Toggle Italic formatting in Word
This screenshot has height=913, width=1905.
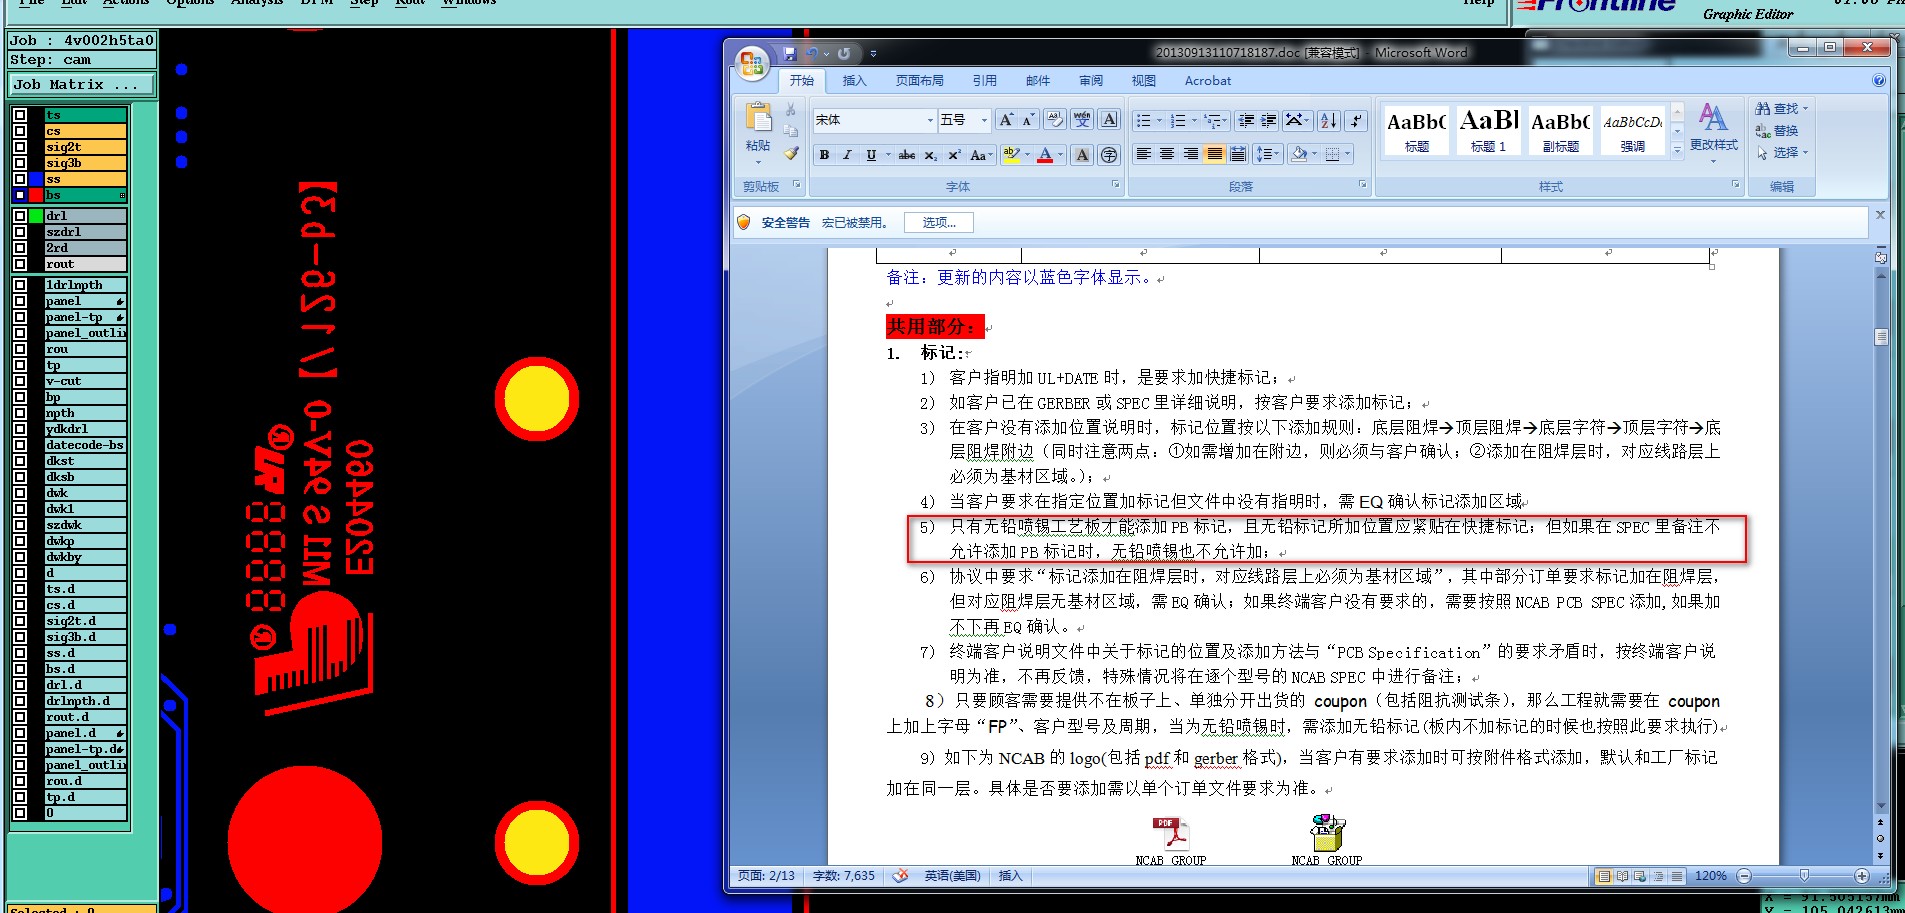[847, 155]
